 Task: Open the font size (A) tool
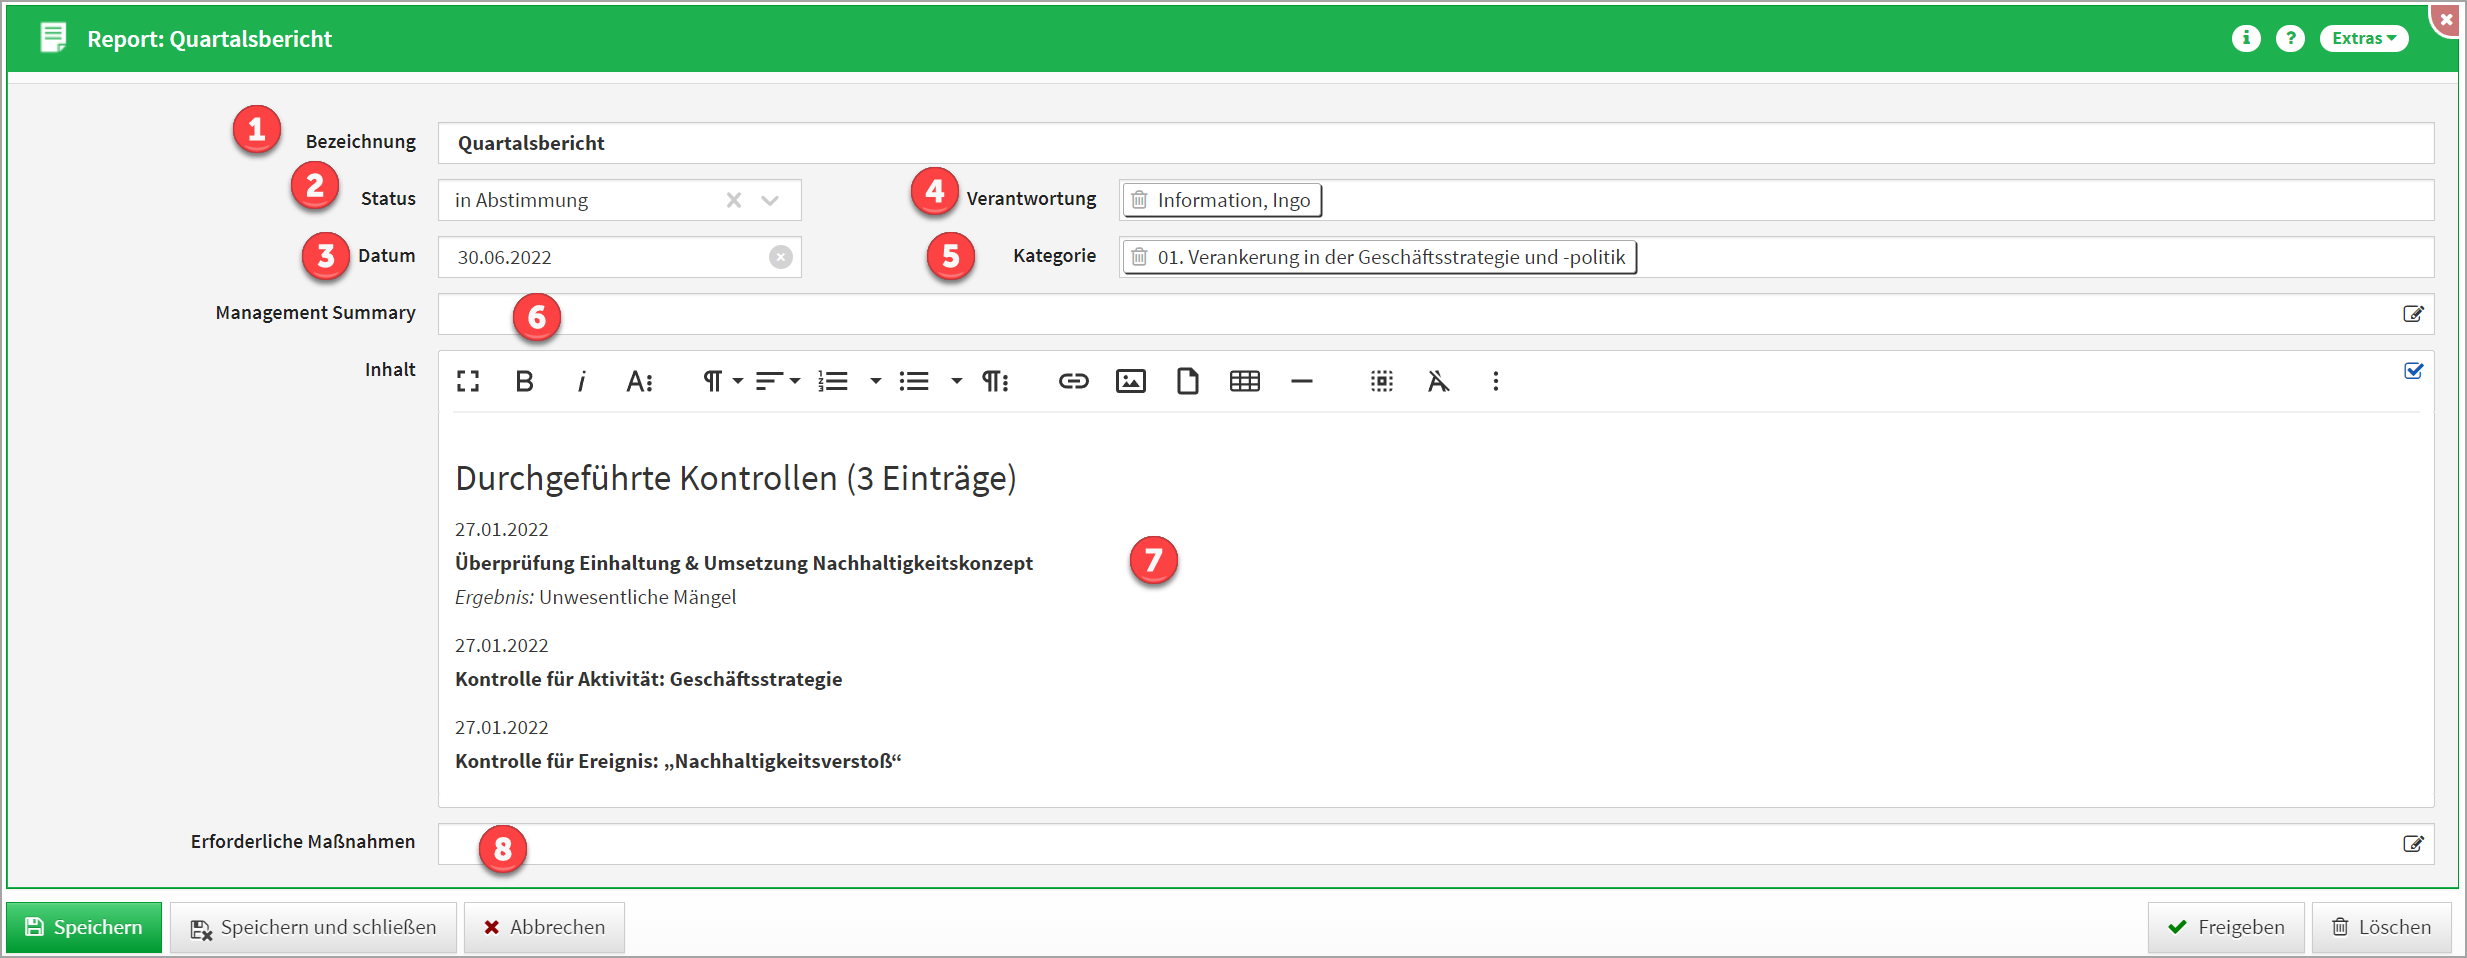click(x=639, y=381)
